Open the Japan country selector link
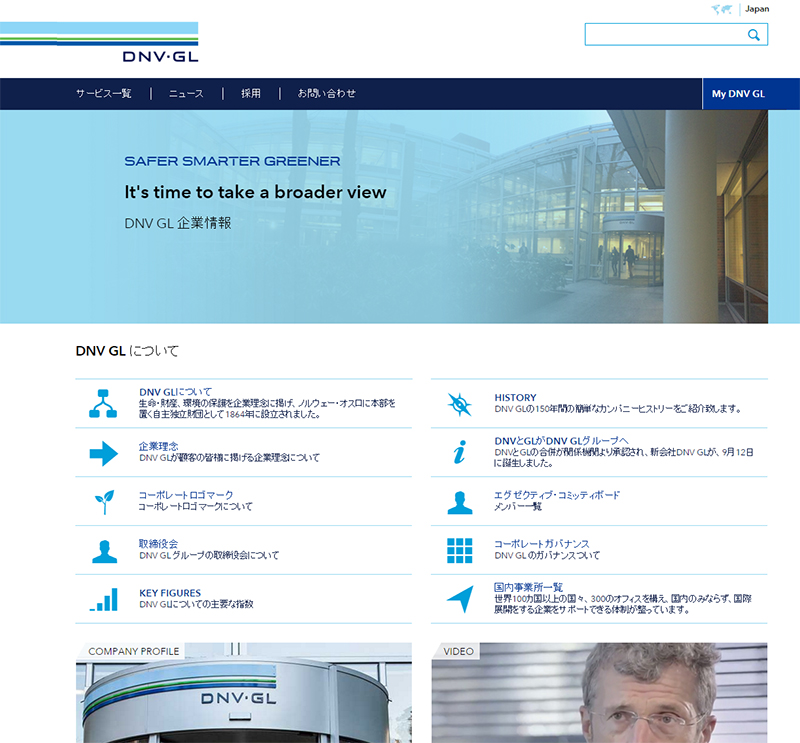 click(757, 9)
